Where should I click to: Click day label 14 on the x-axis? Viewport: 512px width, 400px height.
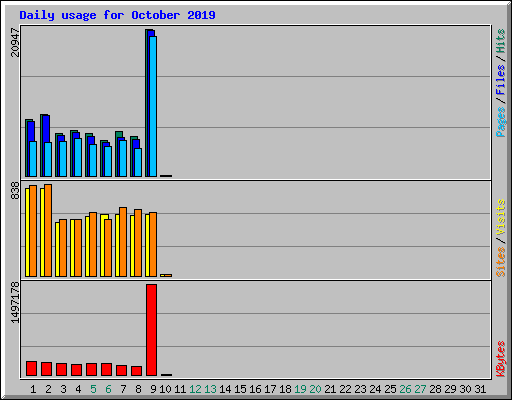pos(225,389)
